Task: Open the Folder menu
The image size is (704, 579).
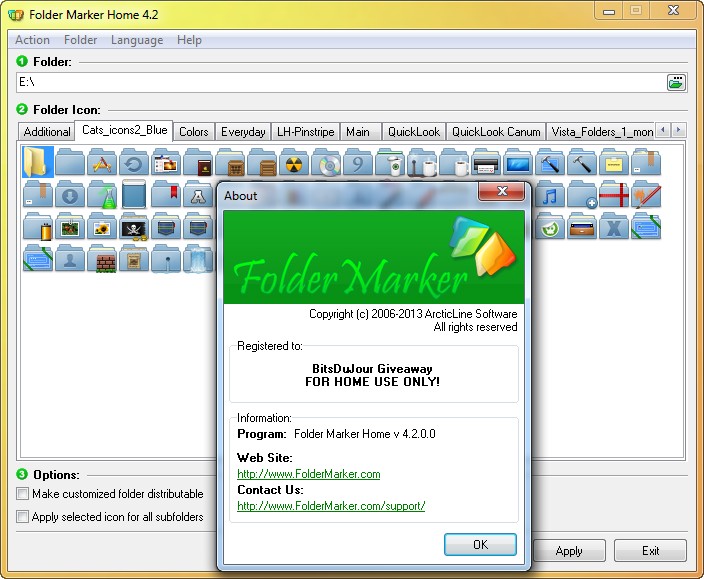Action: tap(80, 40)
